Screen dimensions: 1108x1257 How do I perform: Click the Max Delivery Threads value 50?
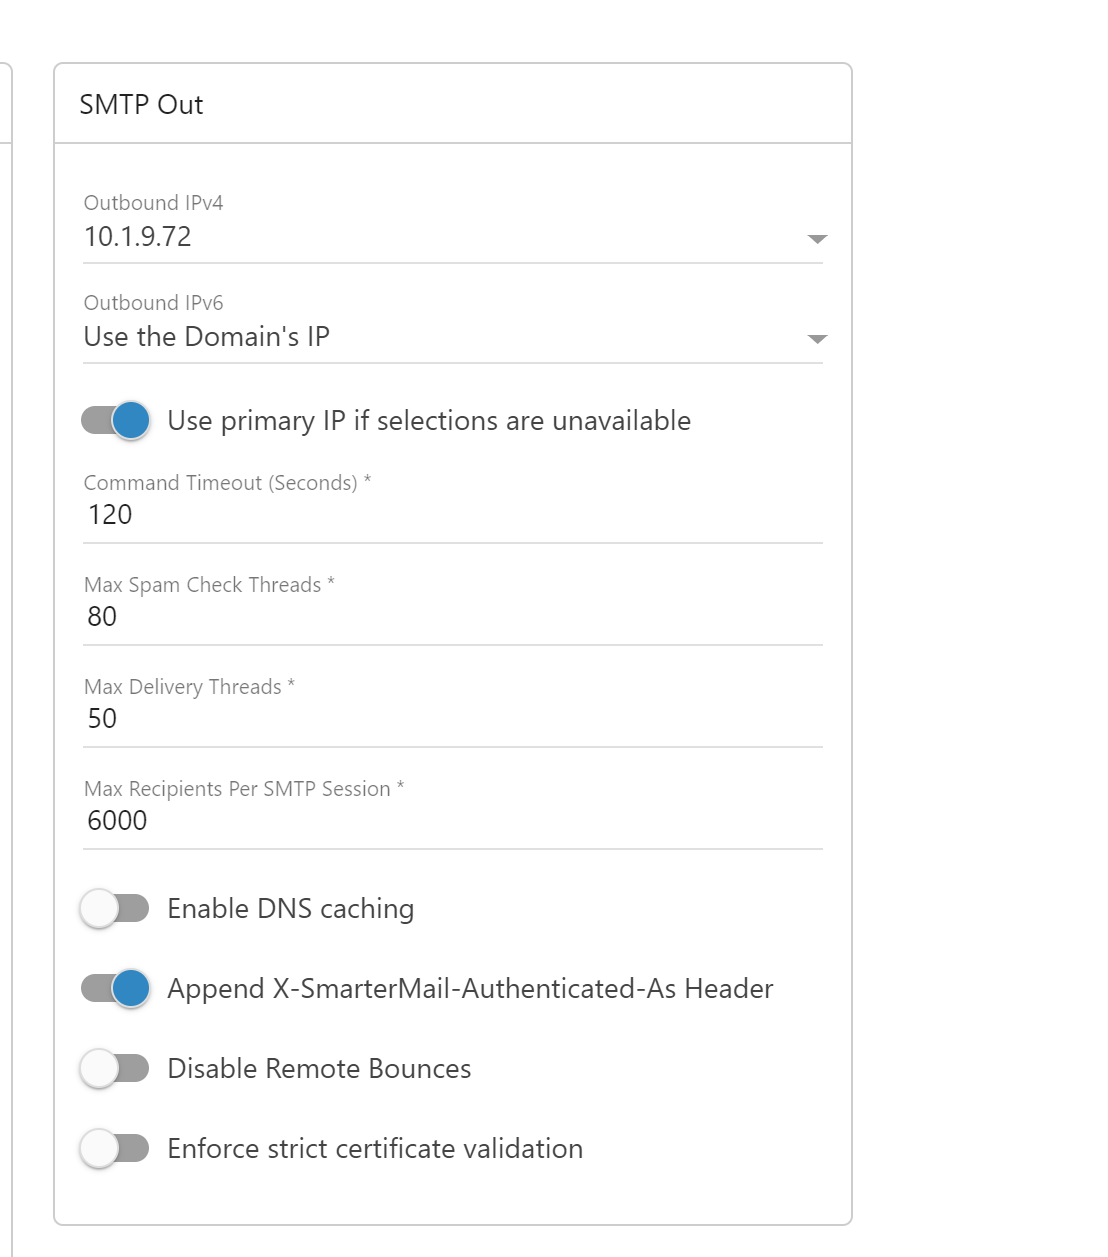pyautogui.click(x=103, y=719)
